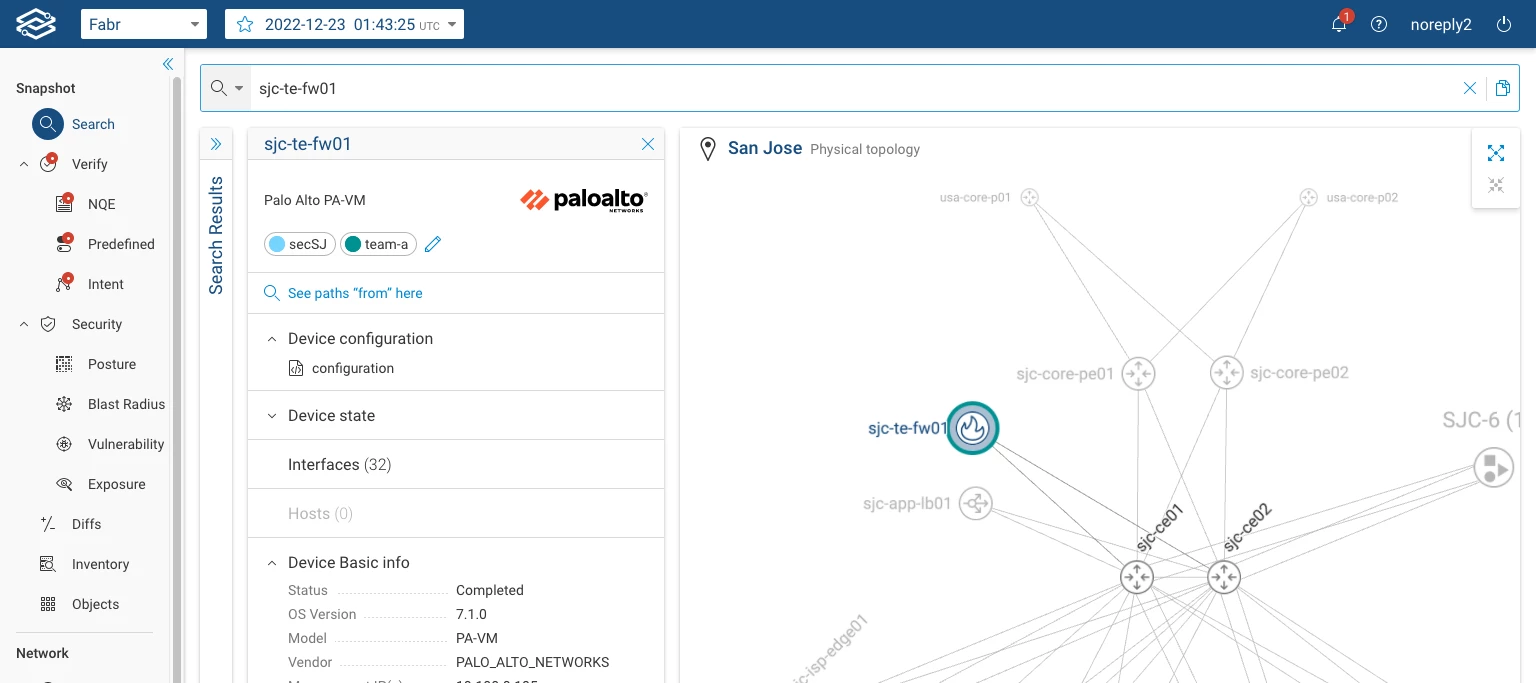Open the Search page in sidebar
1536x683 pixels.
coord(93,124)
